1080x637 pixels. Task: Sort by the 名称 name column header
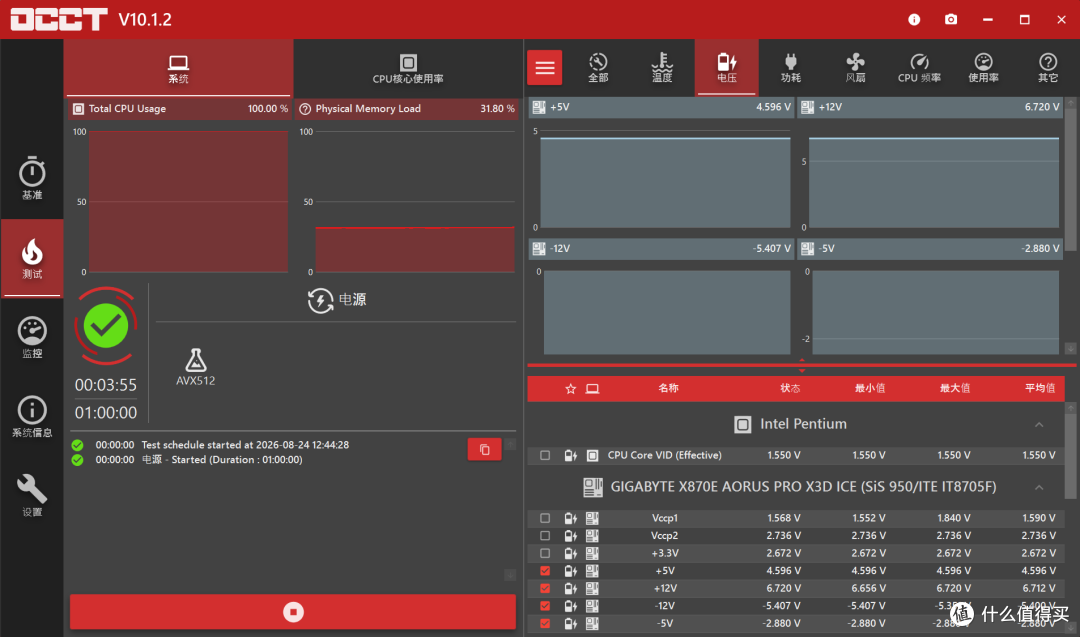click(x=668, y=388)
